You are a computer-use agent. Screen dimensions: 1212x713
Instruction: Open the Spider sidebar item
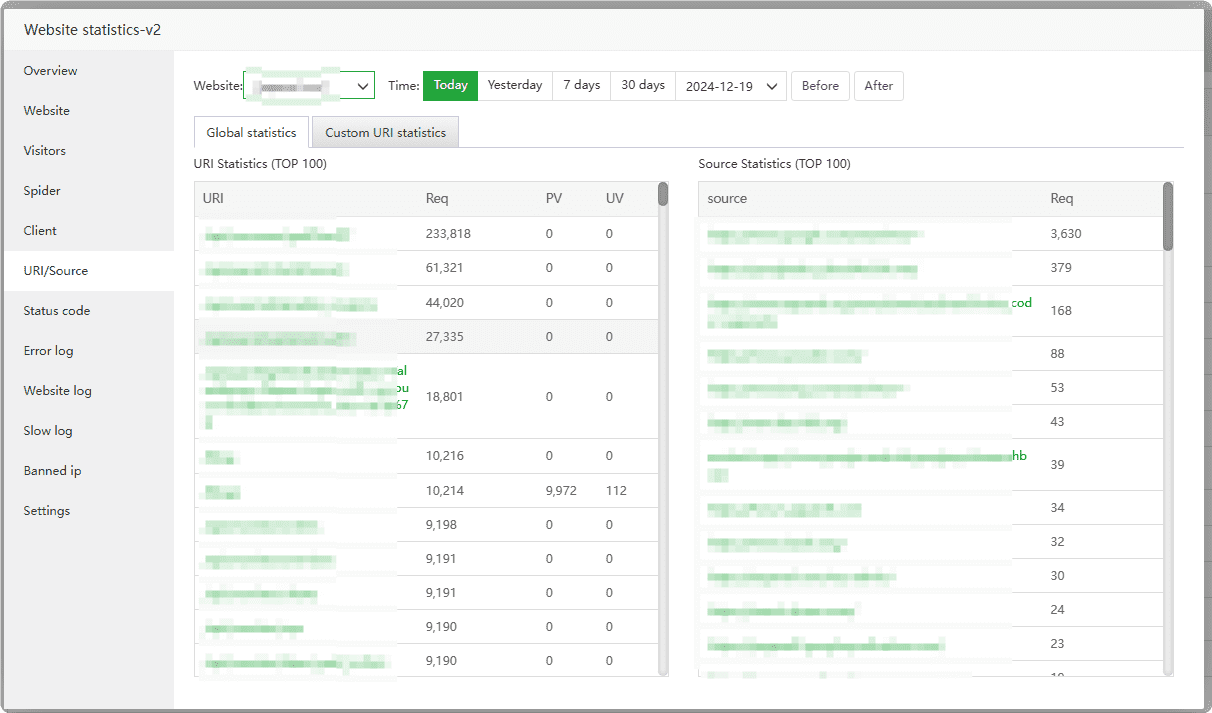click(x=42, y=191)
